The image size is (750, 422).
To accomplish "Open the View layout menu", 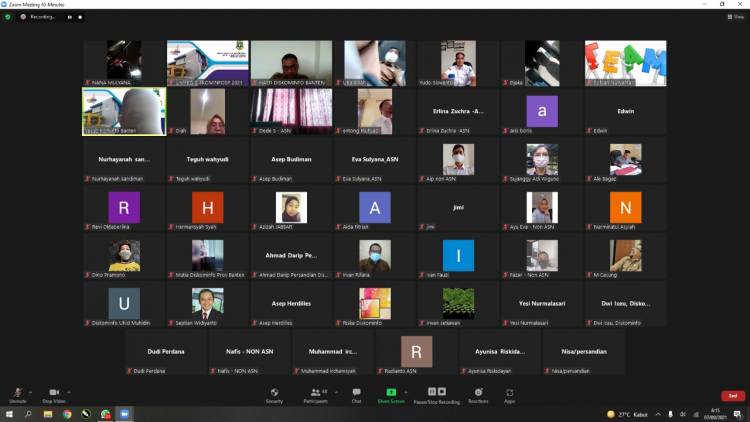I will (735, 17).
